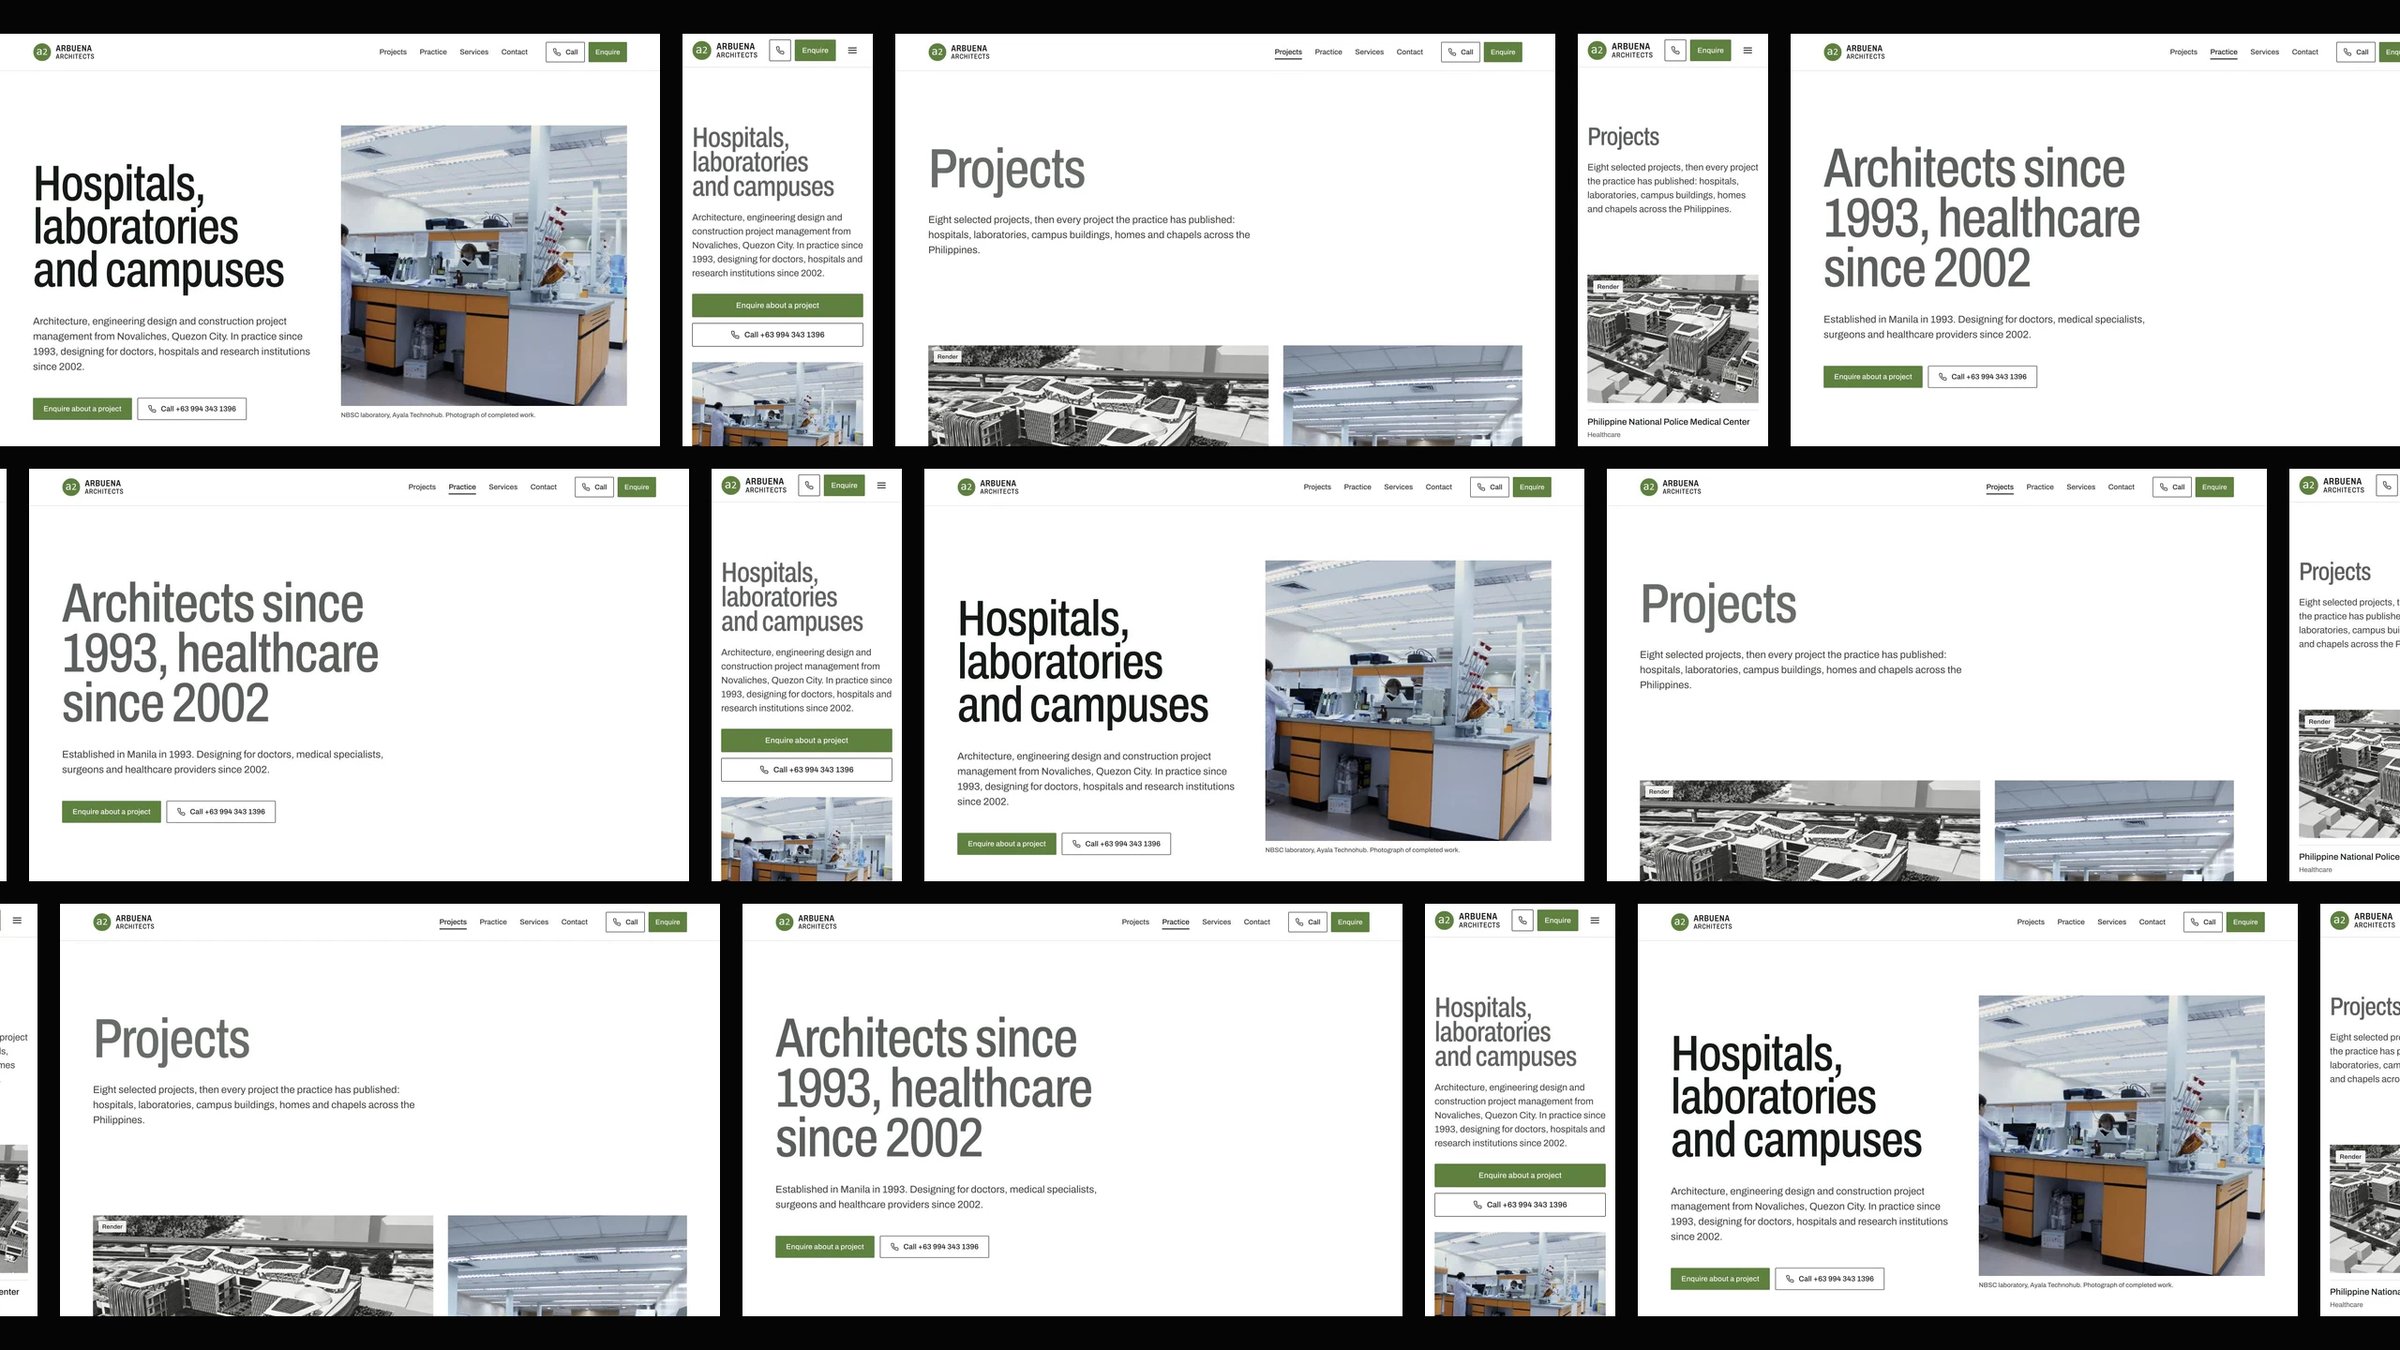
Task: Click 'Call +63 994 343 1396' in bottom-row Practice desktop
Action: (934, 1247)
